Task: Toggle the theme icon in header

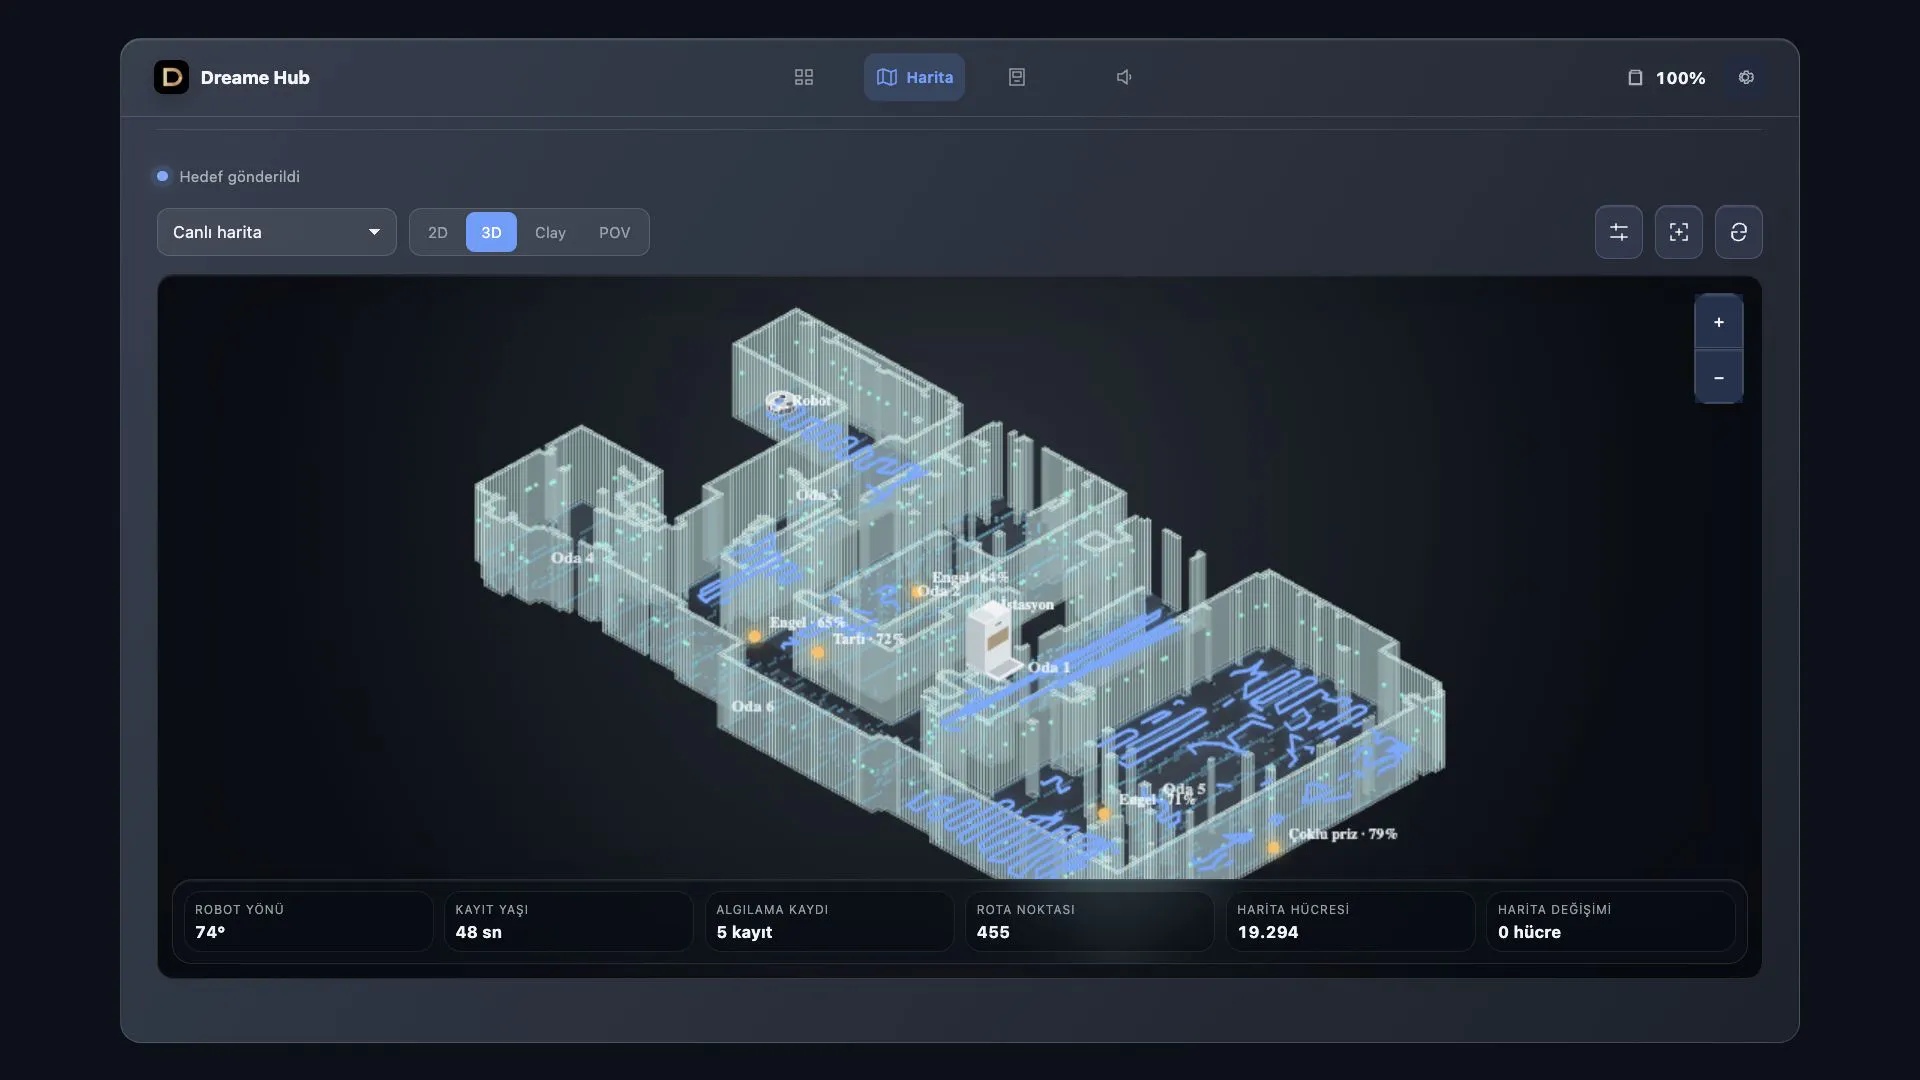Action: coord(1746,77)
